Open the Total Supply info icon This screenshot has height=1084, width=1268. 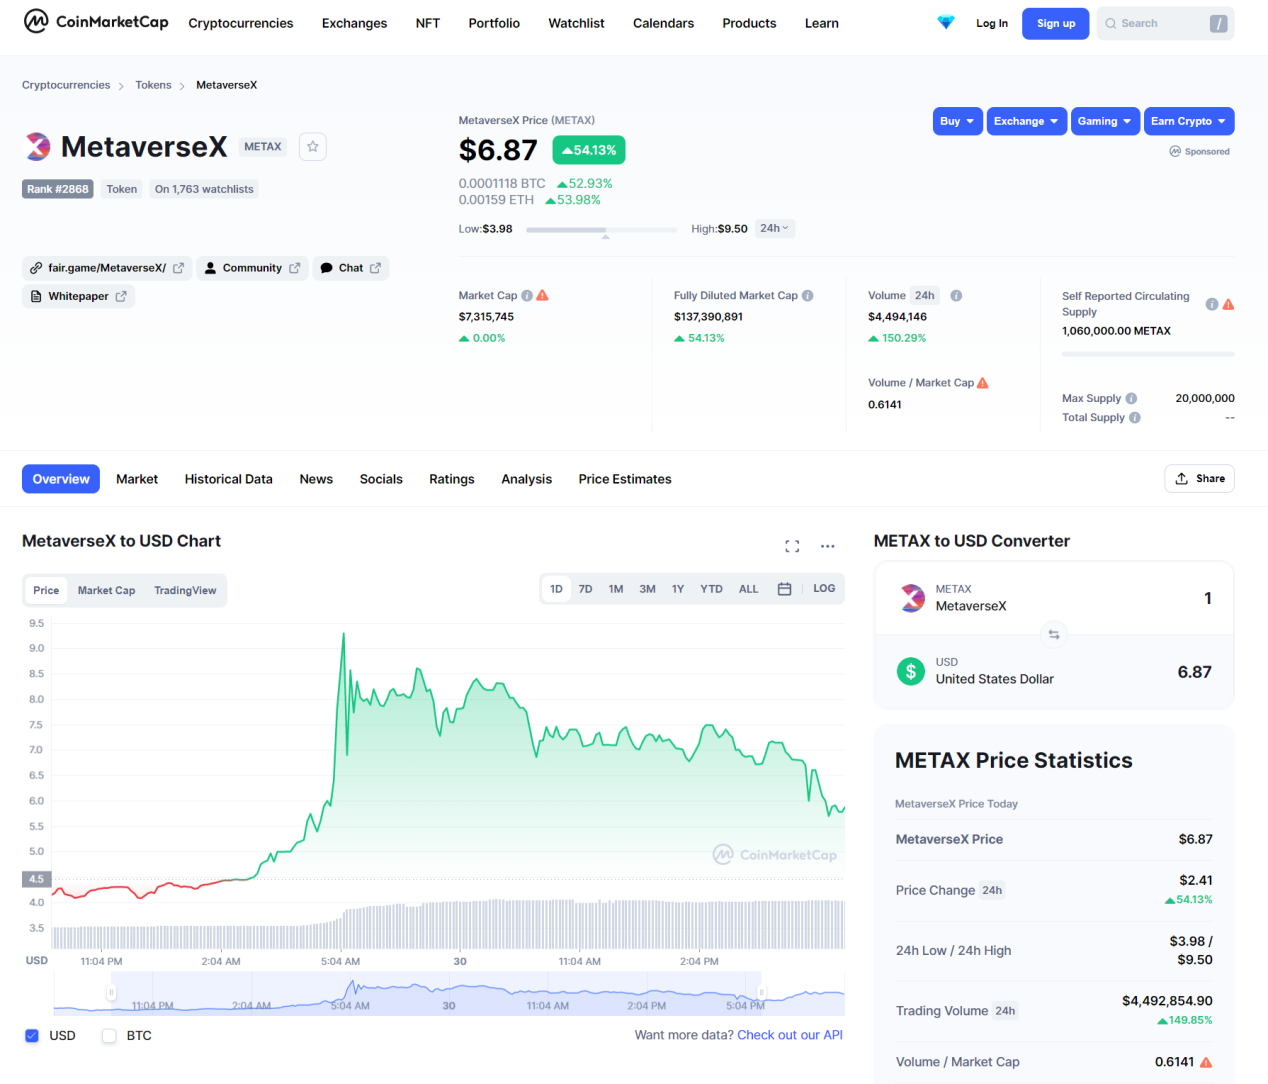point(1135,418)
